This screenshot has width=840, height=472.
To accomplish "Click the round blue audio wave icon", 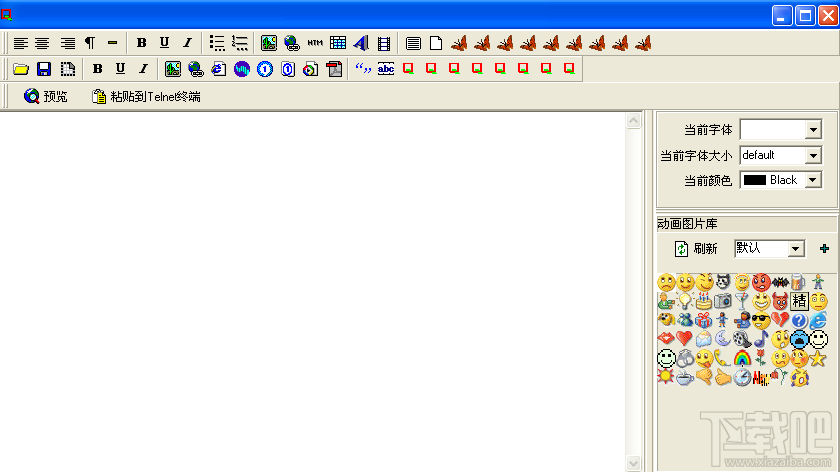I will click(x=242, y=69).
